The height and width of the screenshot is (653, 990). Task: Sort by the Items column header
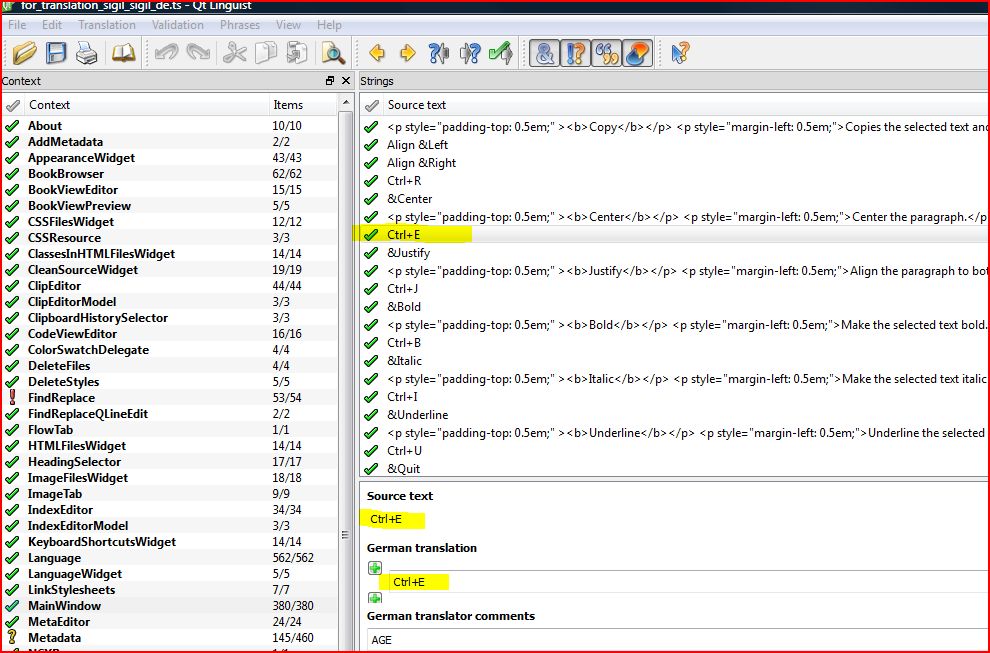point(303,105)
